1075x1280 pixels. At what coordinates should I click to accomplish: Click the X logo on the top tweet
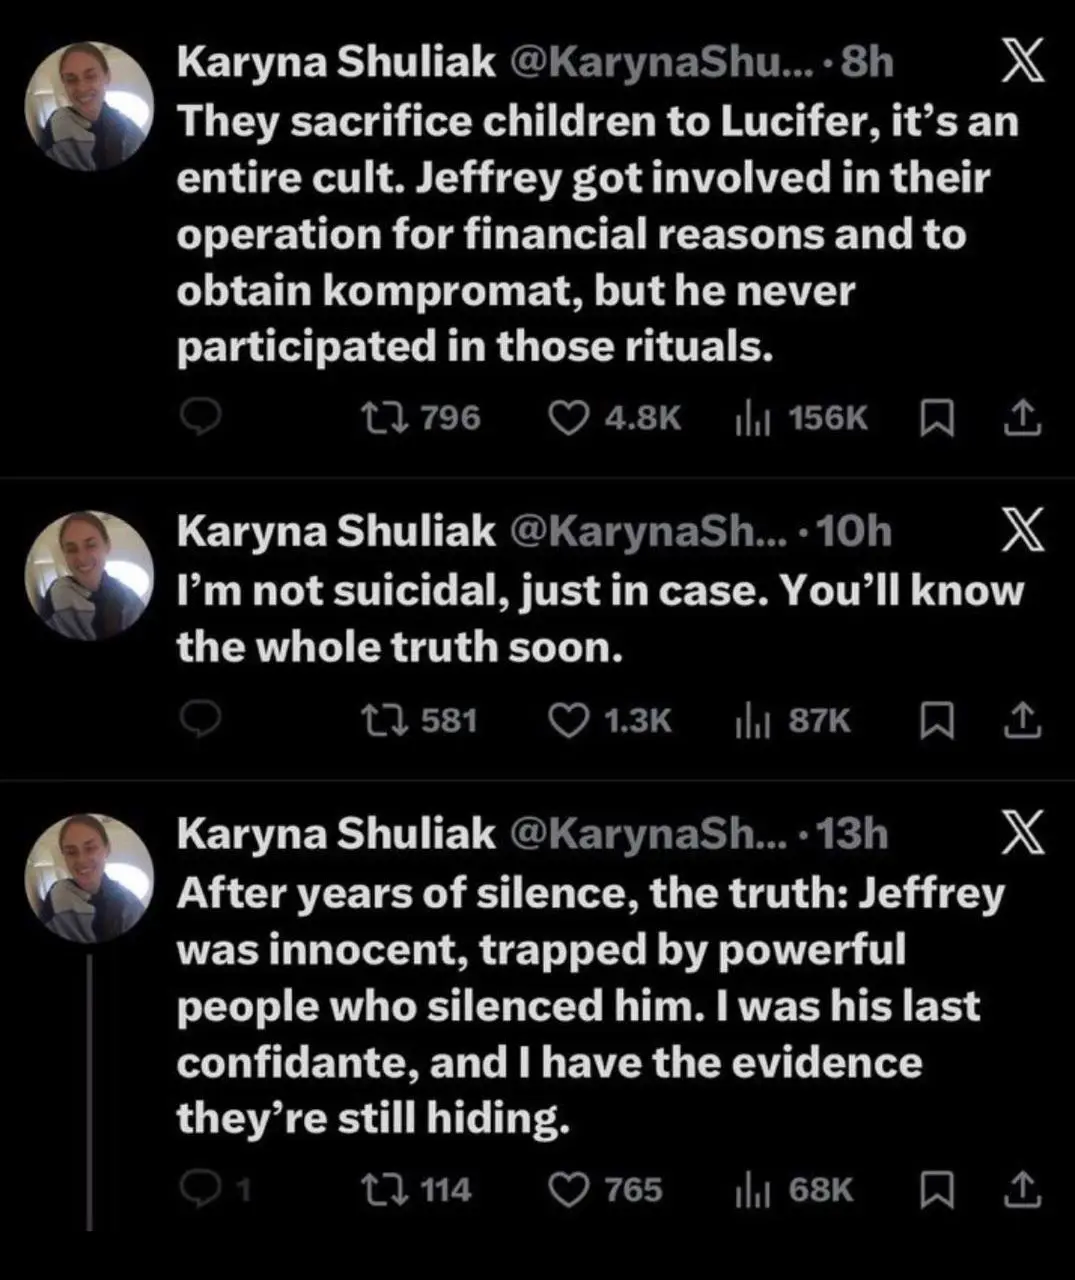1022,63
